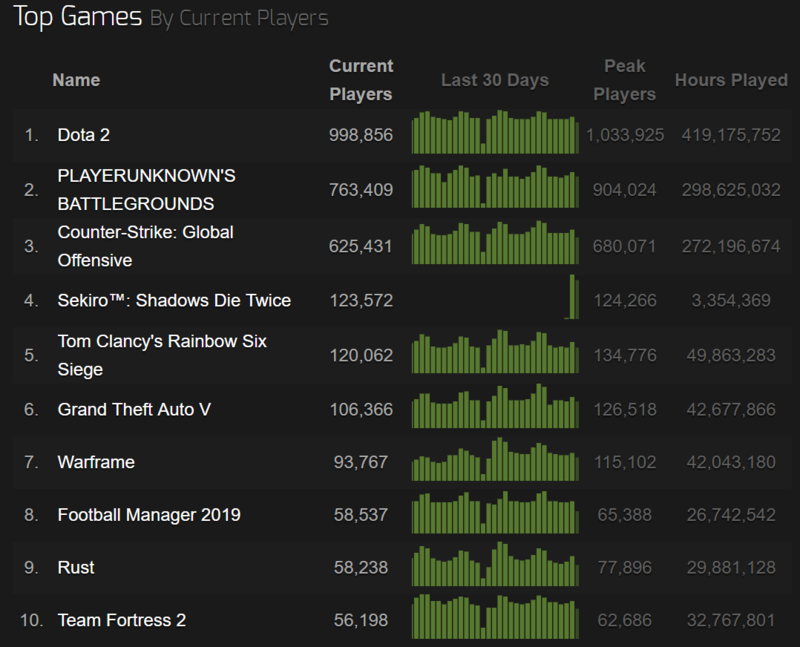Click peak players value 62,686
The width and height of the screenshot is (800, 647).
pos(624,620)
